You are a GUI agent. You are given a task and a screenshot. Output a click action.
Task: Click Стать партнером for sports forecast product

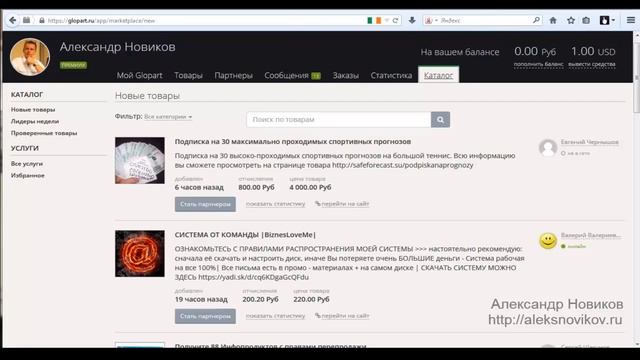[205, 204]
